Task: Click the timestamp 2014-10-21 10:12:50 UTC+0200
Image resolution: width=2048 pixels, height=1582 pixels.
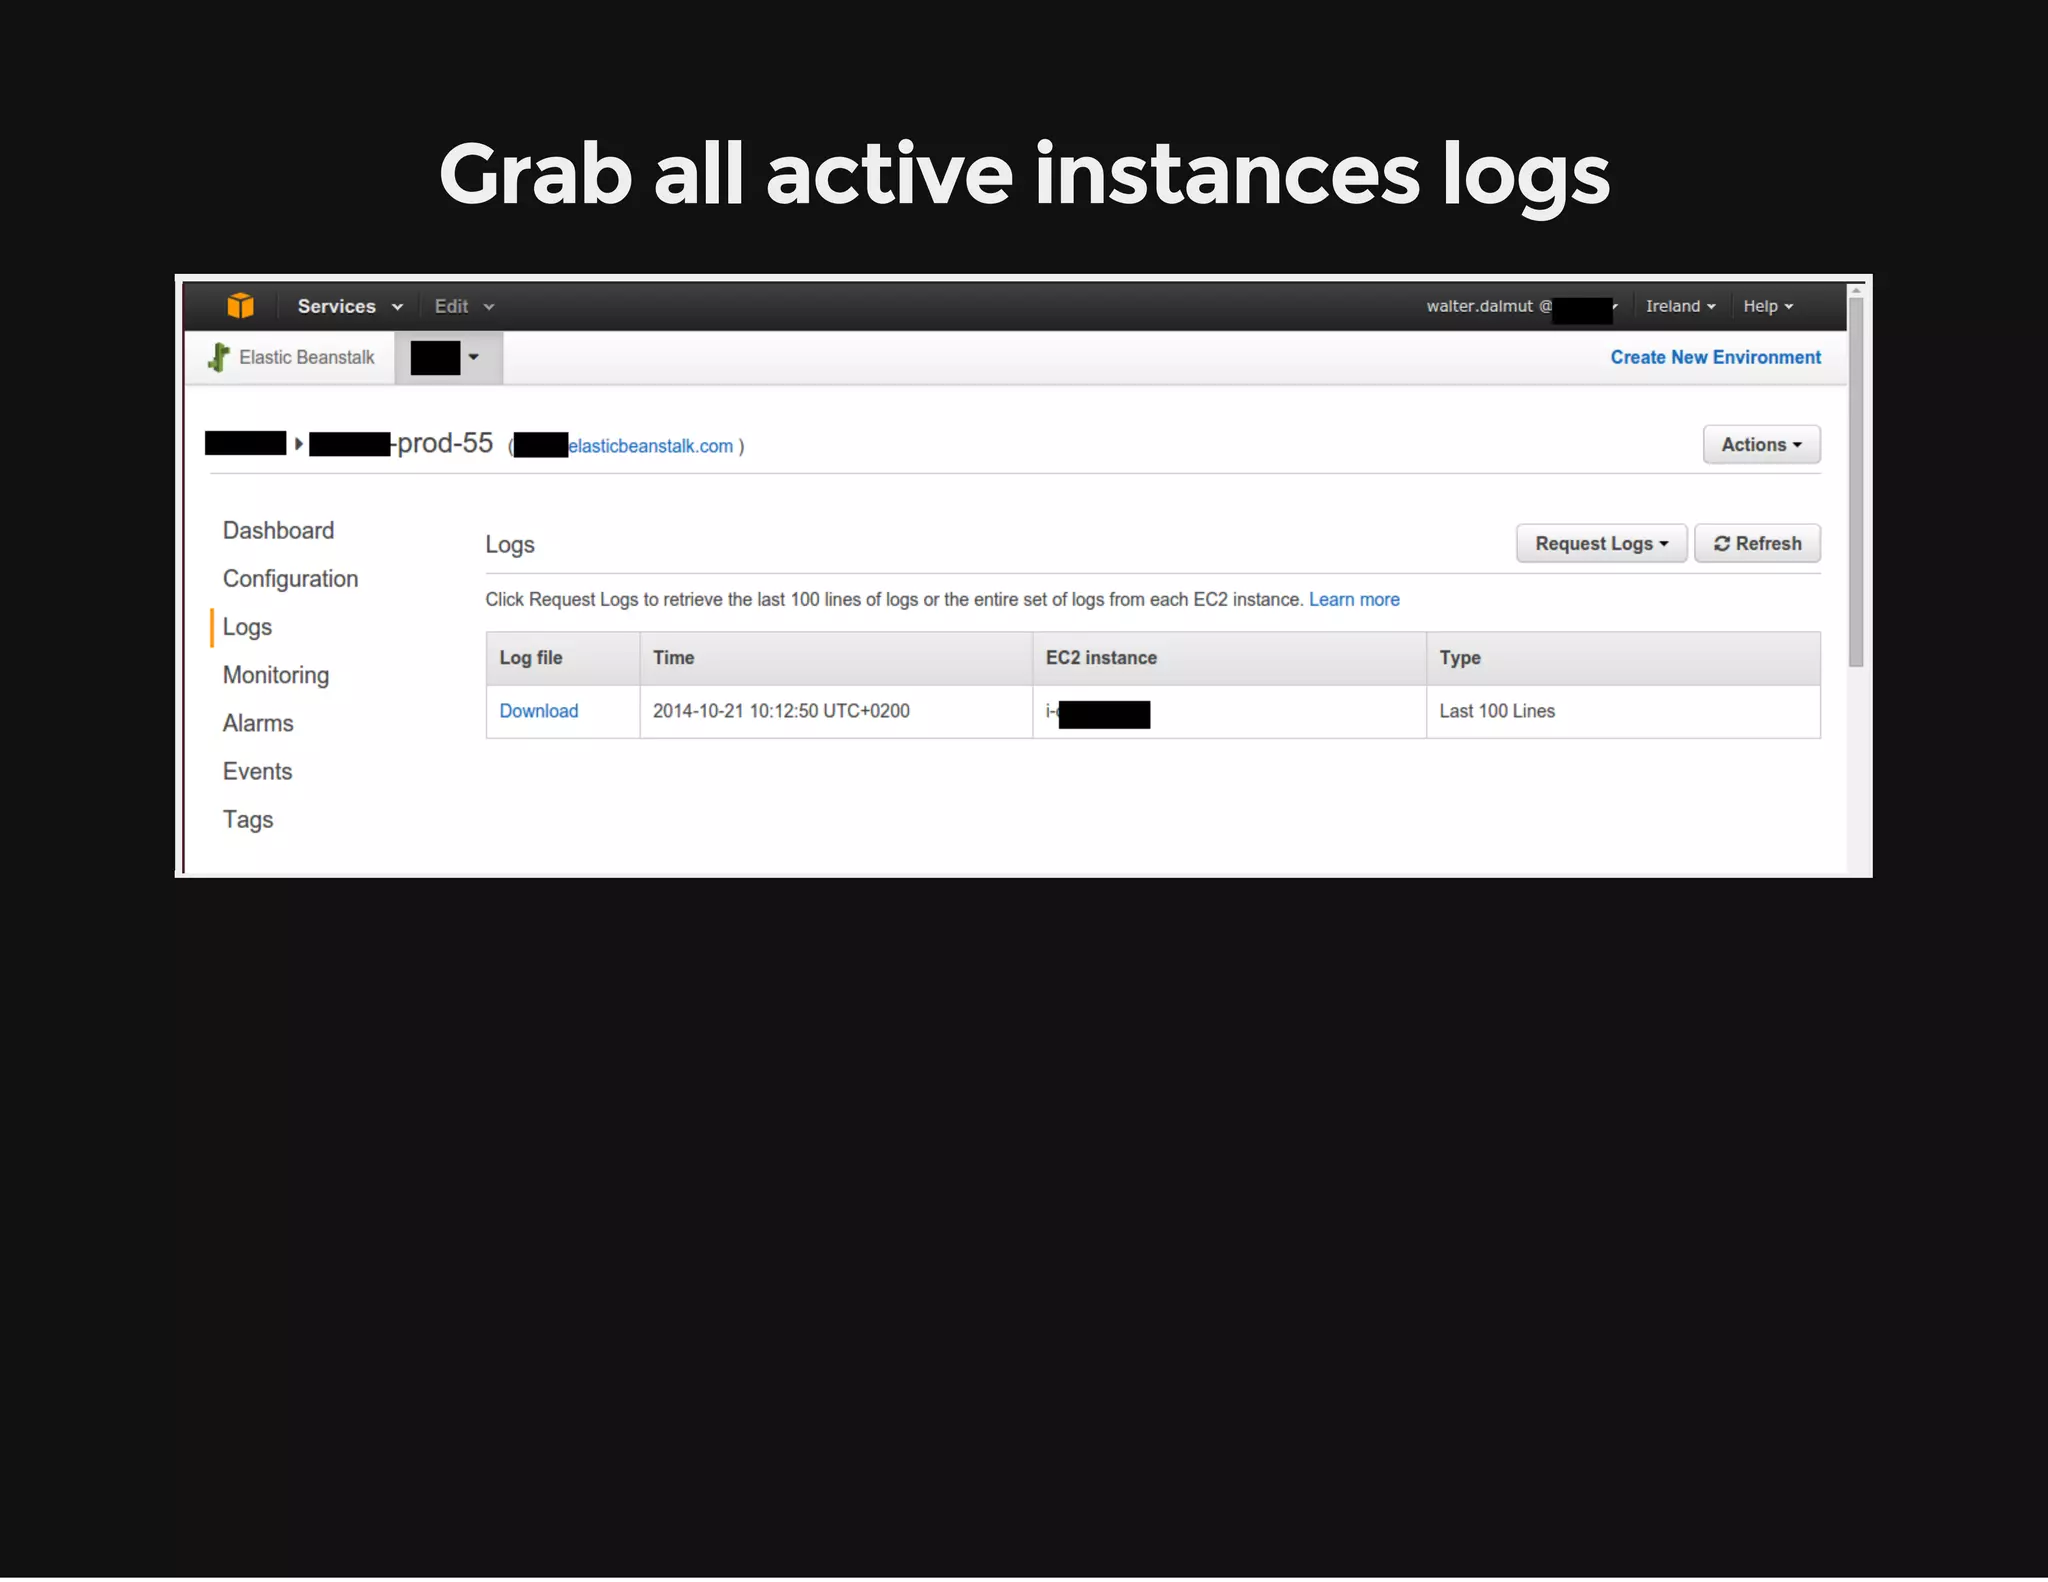Action: click(x=781, y=711)
